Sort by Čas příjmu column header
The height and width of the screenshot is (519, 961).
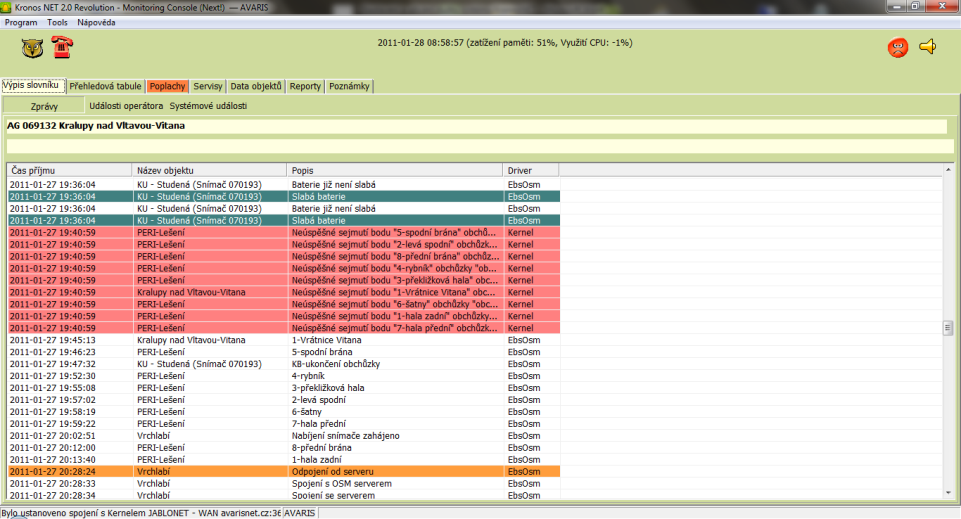[70, 170]
